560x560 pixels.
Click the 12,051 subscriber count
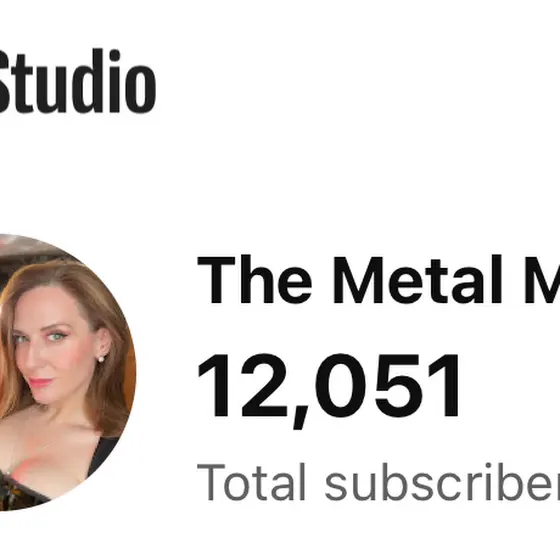pyautogui.click(x=329, y=388)
